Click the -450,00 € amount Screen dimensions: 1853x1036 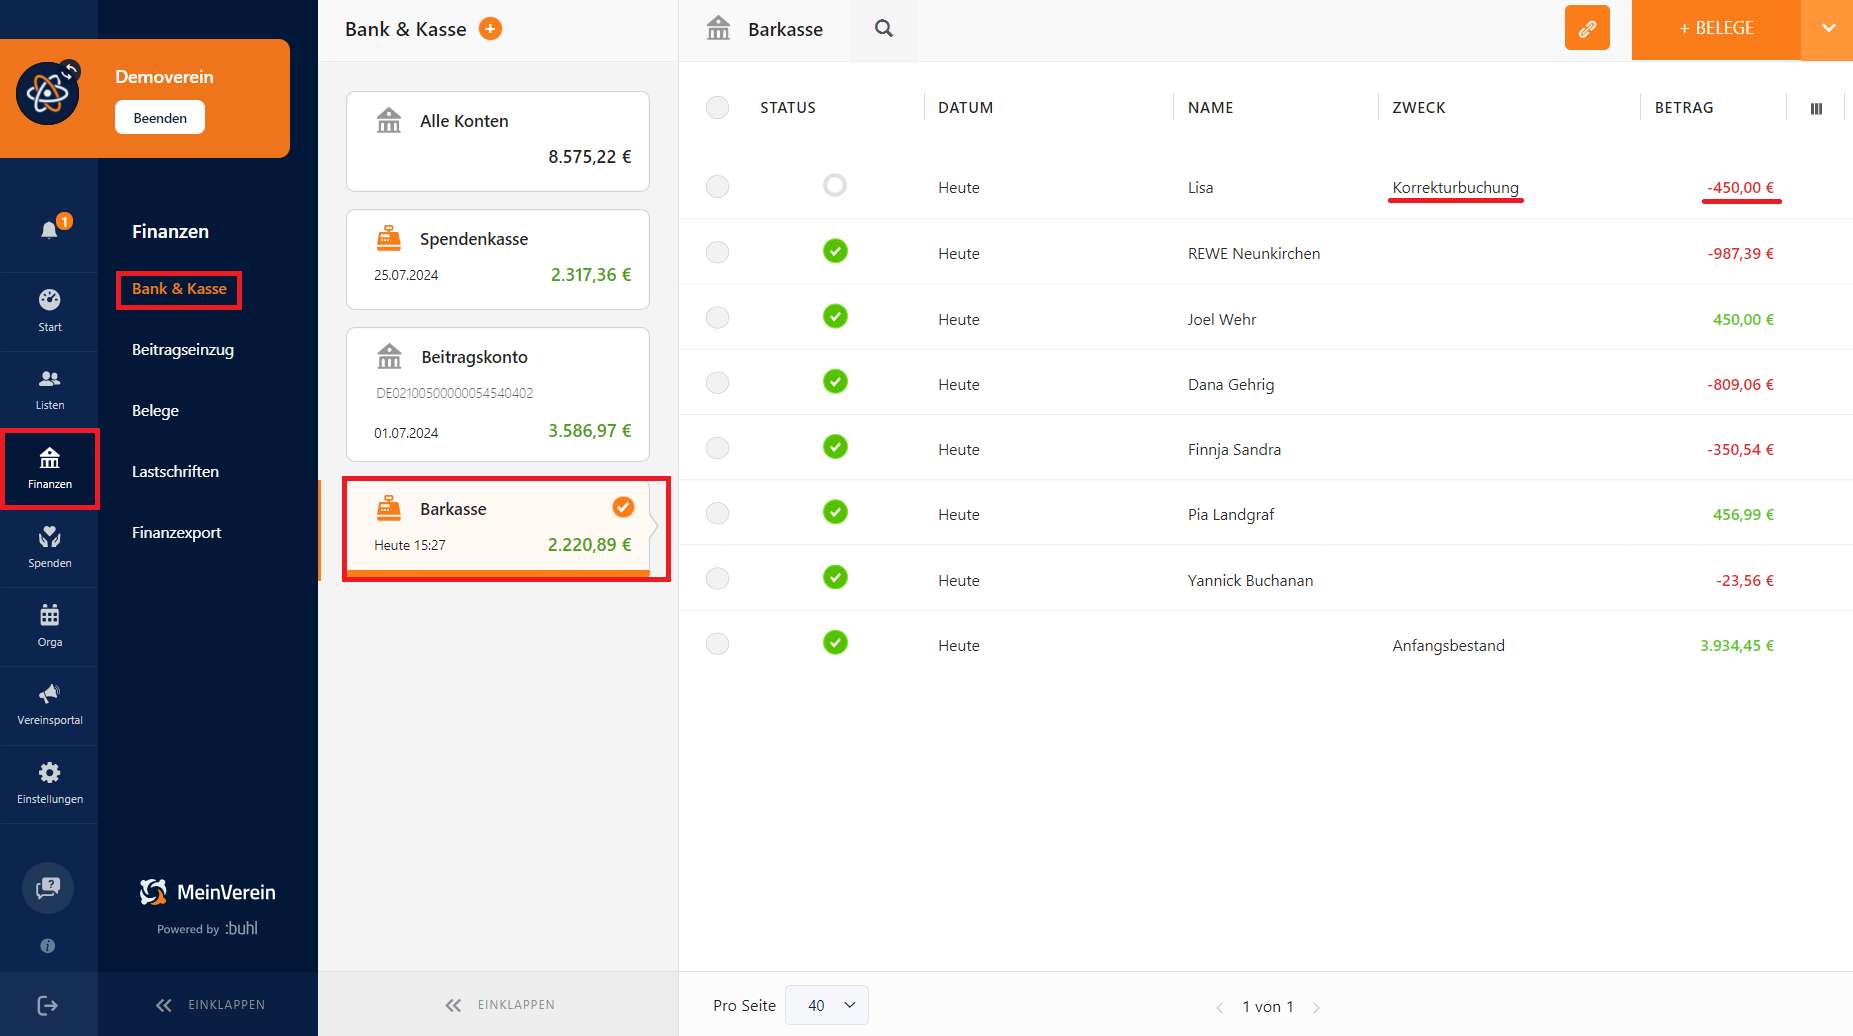point(1740,188)
